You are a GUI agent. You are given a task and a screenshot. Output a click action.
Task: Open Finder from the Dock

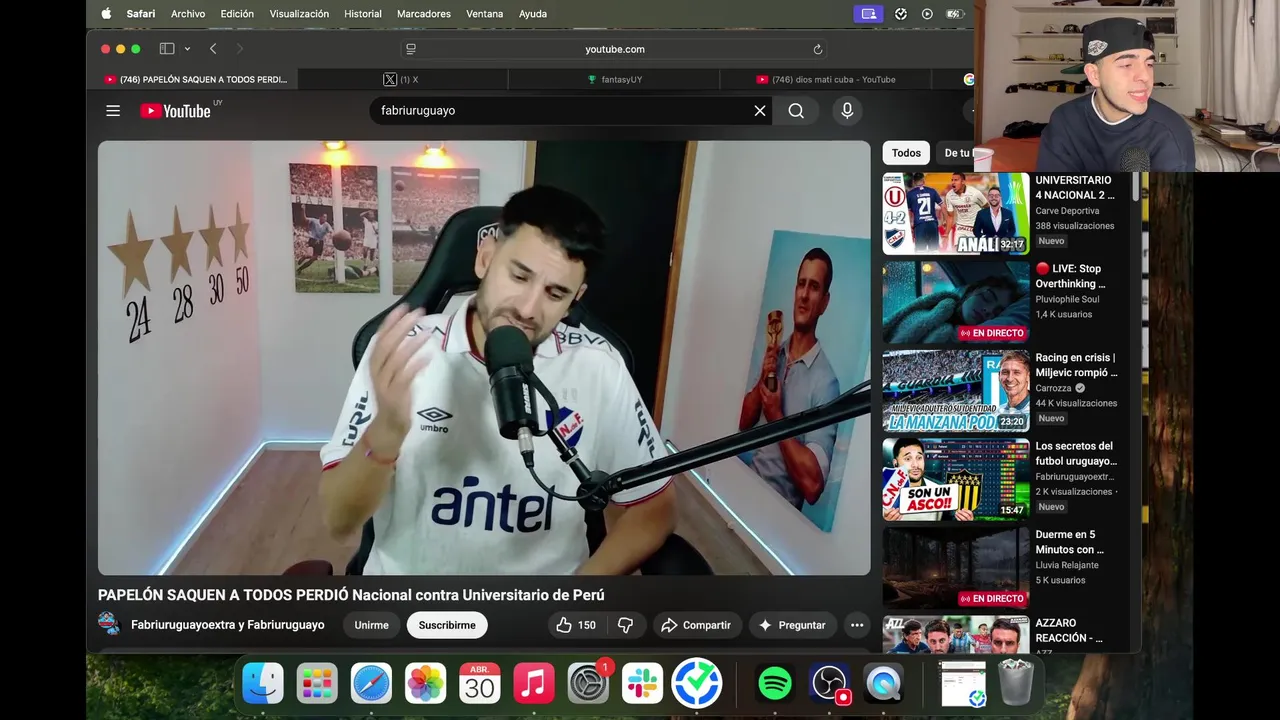tap(263, 684)
